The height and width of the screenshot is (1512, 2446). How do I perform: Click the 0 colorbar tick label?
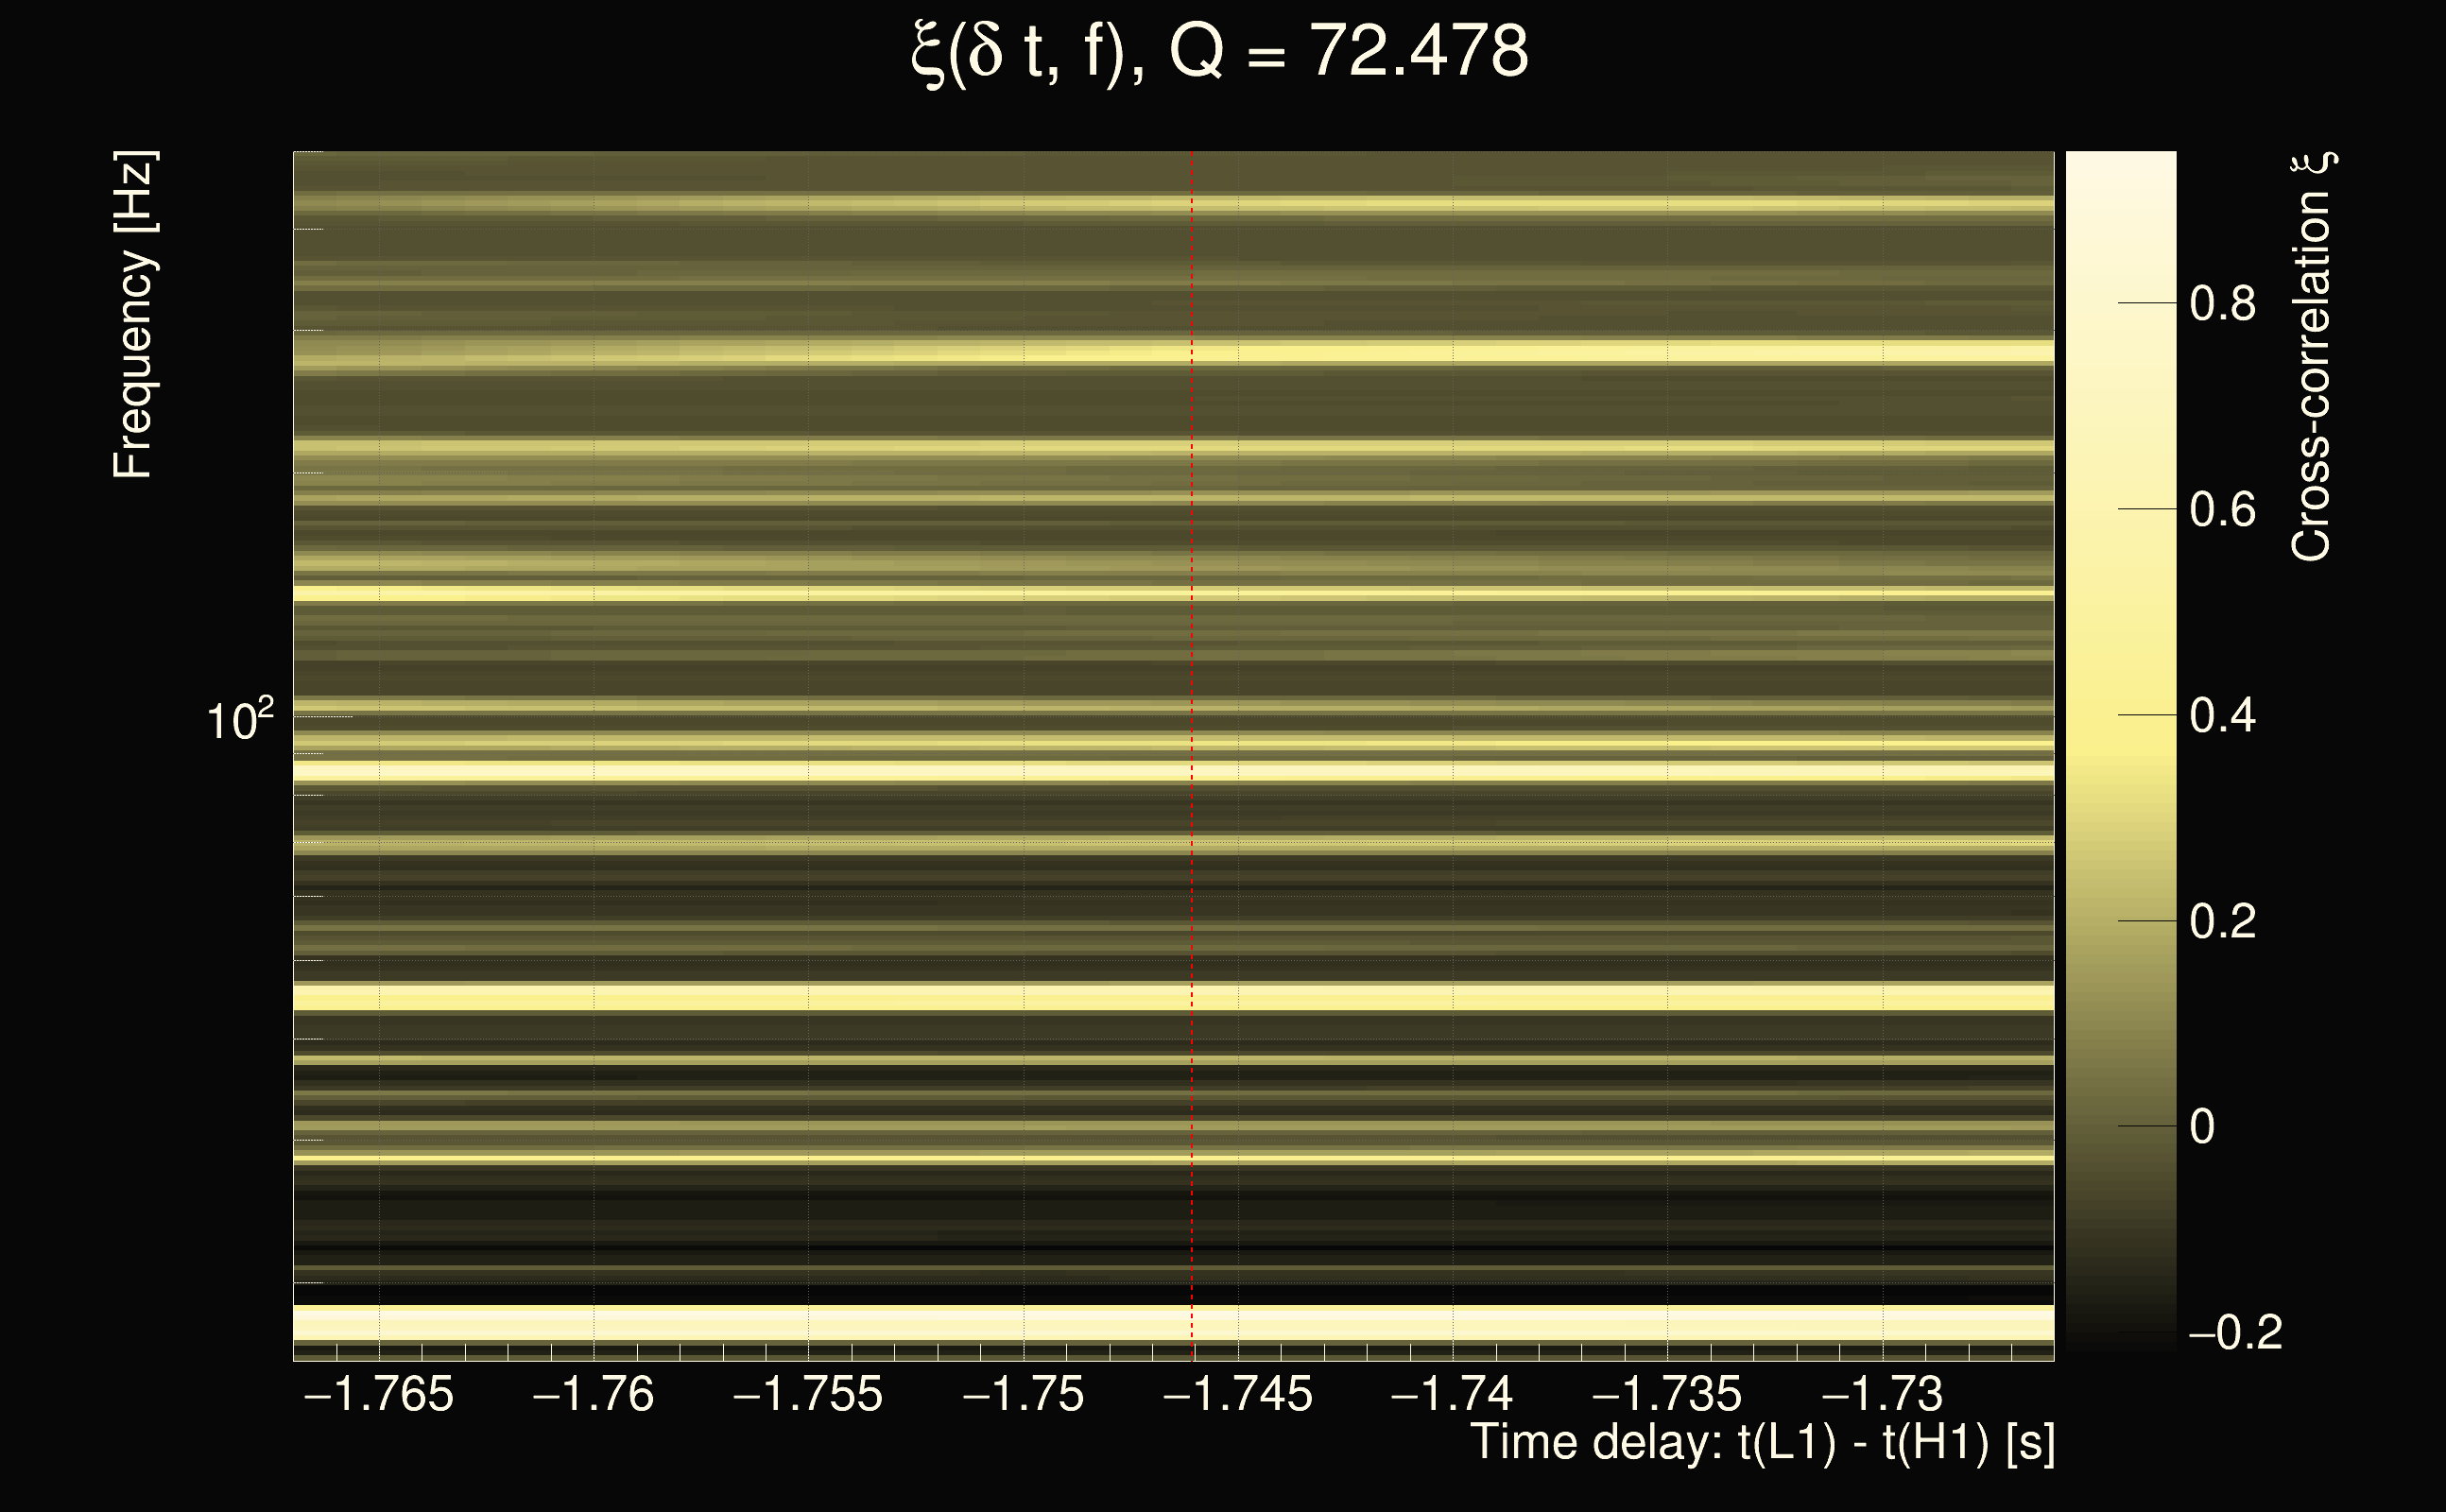[x=2201, y=1127]
